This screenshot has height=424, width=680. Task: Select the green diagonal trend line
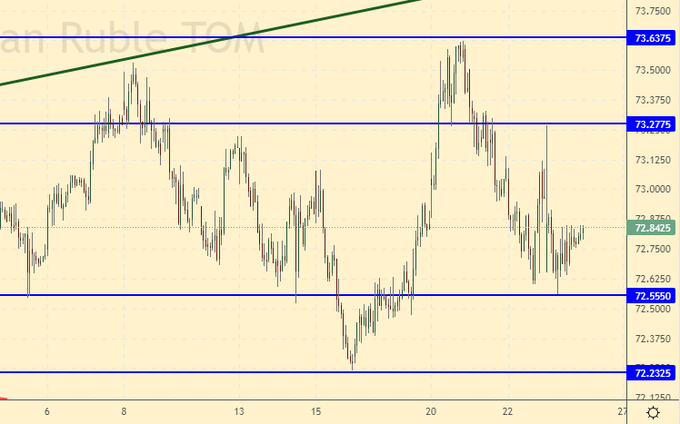pyautogui.click(x=200, y=45)
